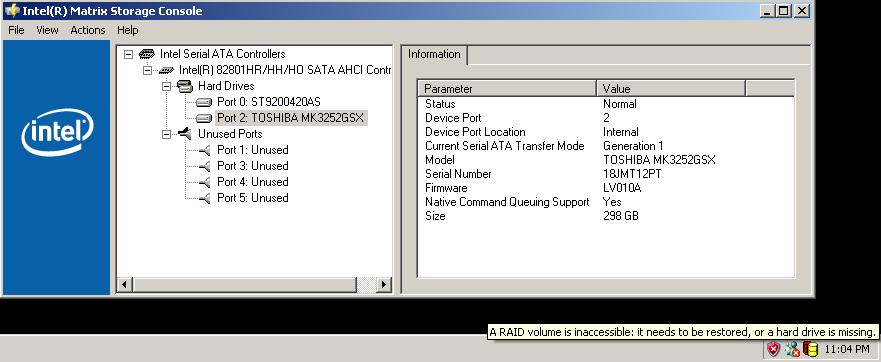Viewport: 881px width, 362px height.
Task: Collapse the Intel Serial ATA Controllers node
Action: pos(129,55)
